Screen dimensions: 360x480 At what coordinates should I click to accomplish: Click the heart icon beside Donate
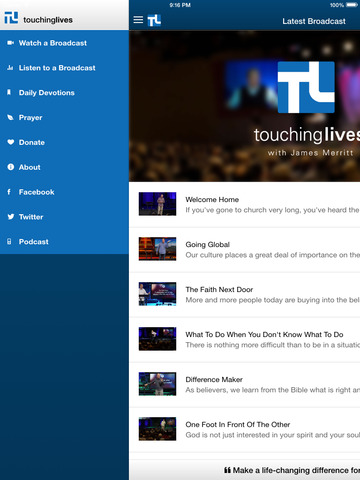tap(11, 142)
